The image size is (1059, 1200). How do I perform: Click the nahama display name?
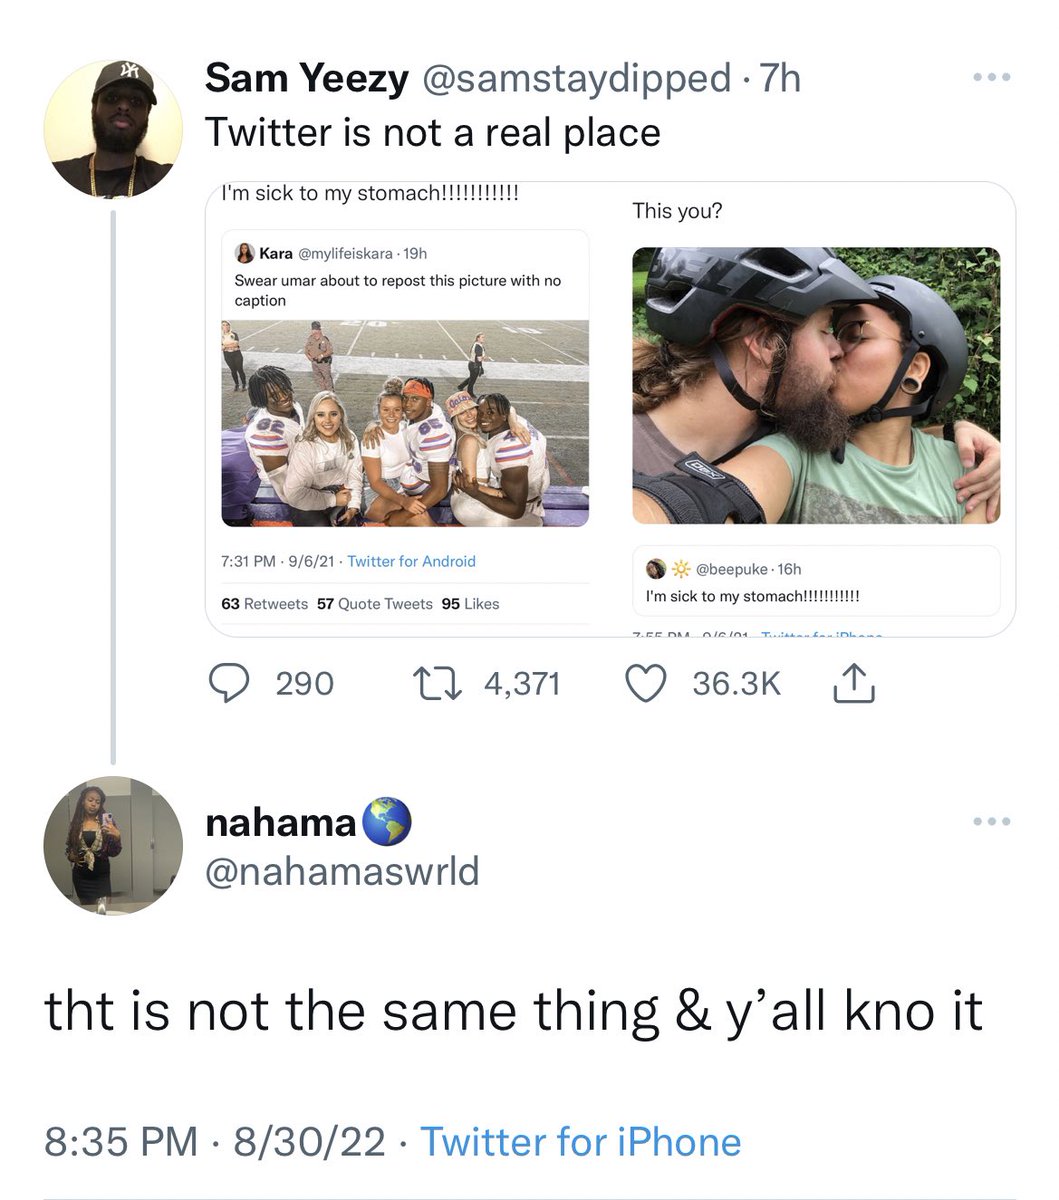tap(281, 822)
